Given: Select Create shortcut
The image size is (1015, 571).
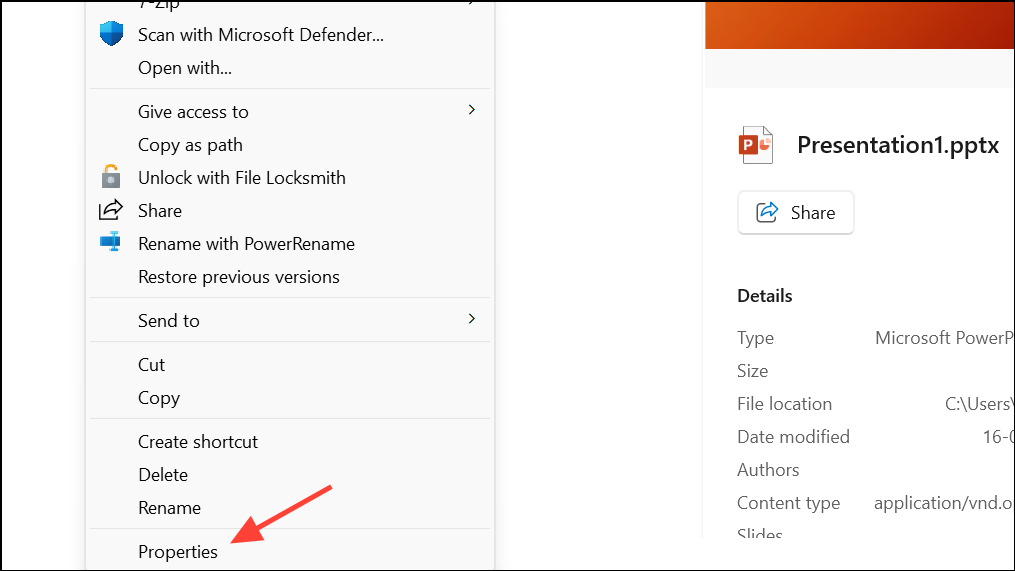Looking at the screenshot, I should coord(198,442).
